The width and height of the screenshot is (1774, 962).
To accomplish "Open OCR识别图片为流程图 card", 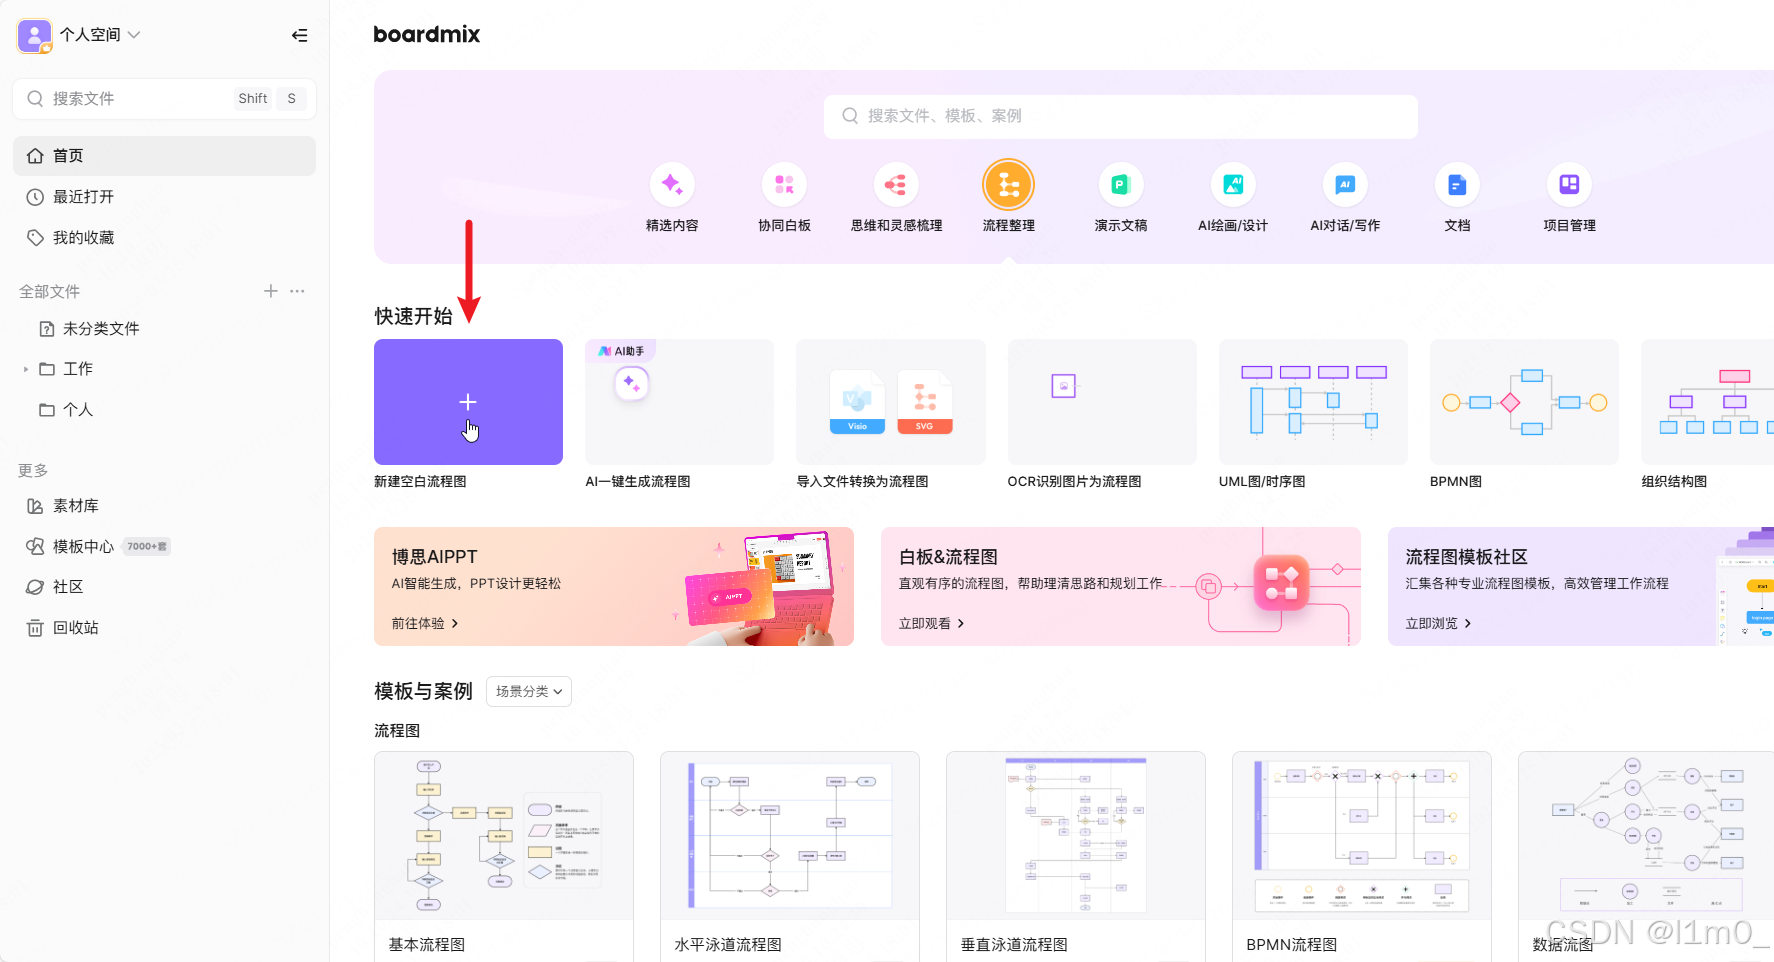I will click(x=1102, y=402).
